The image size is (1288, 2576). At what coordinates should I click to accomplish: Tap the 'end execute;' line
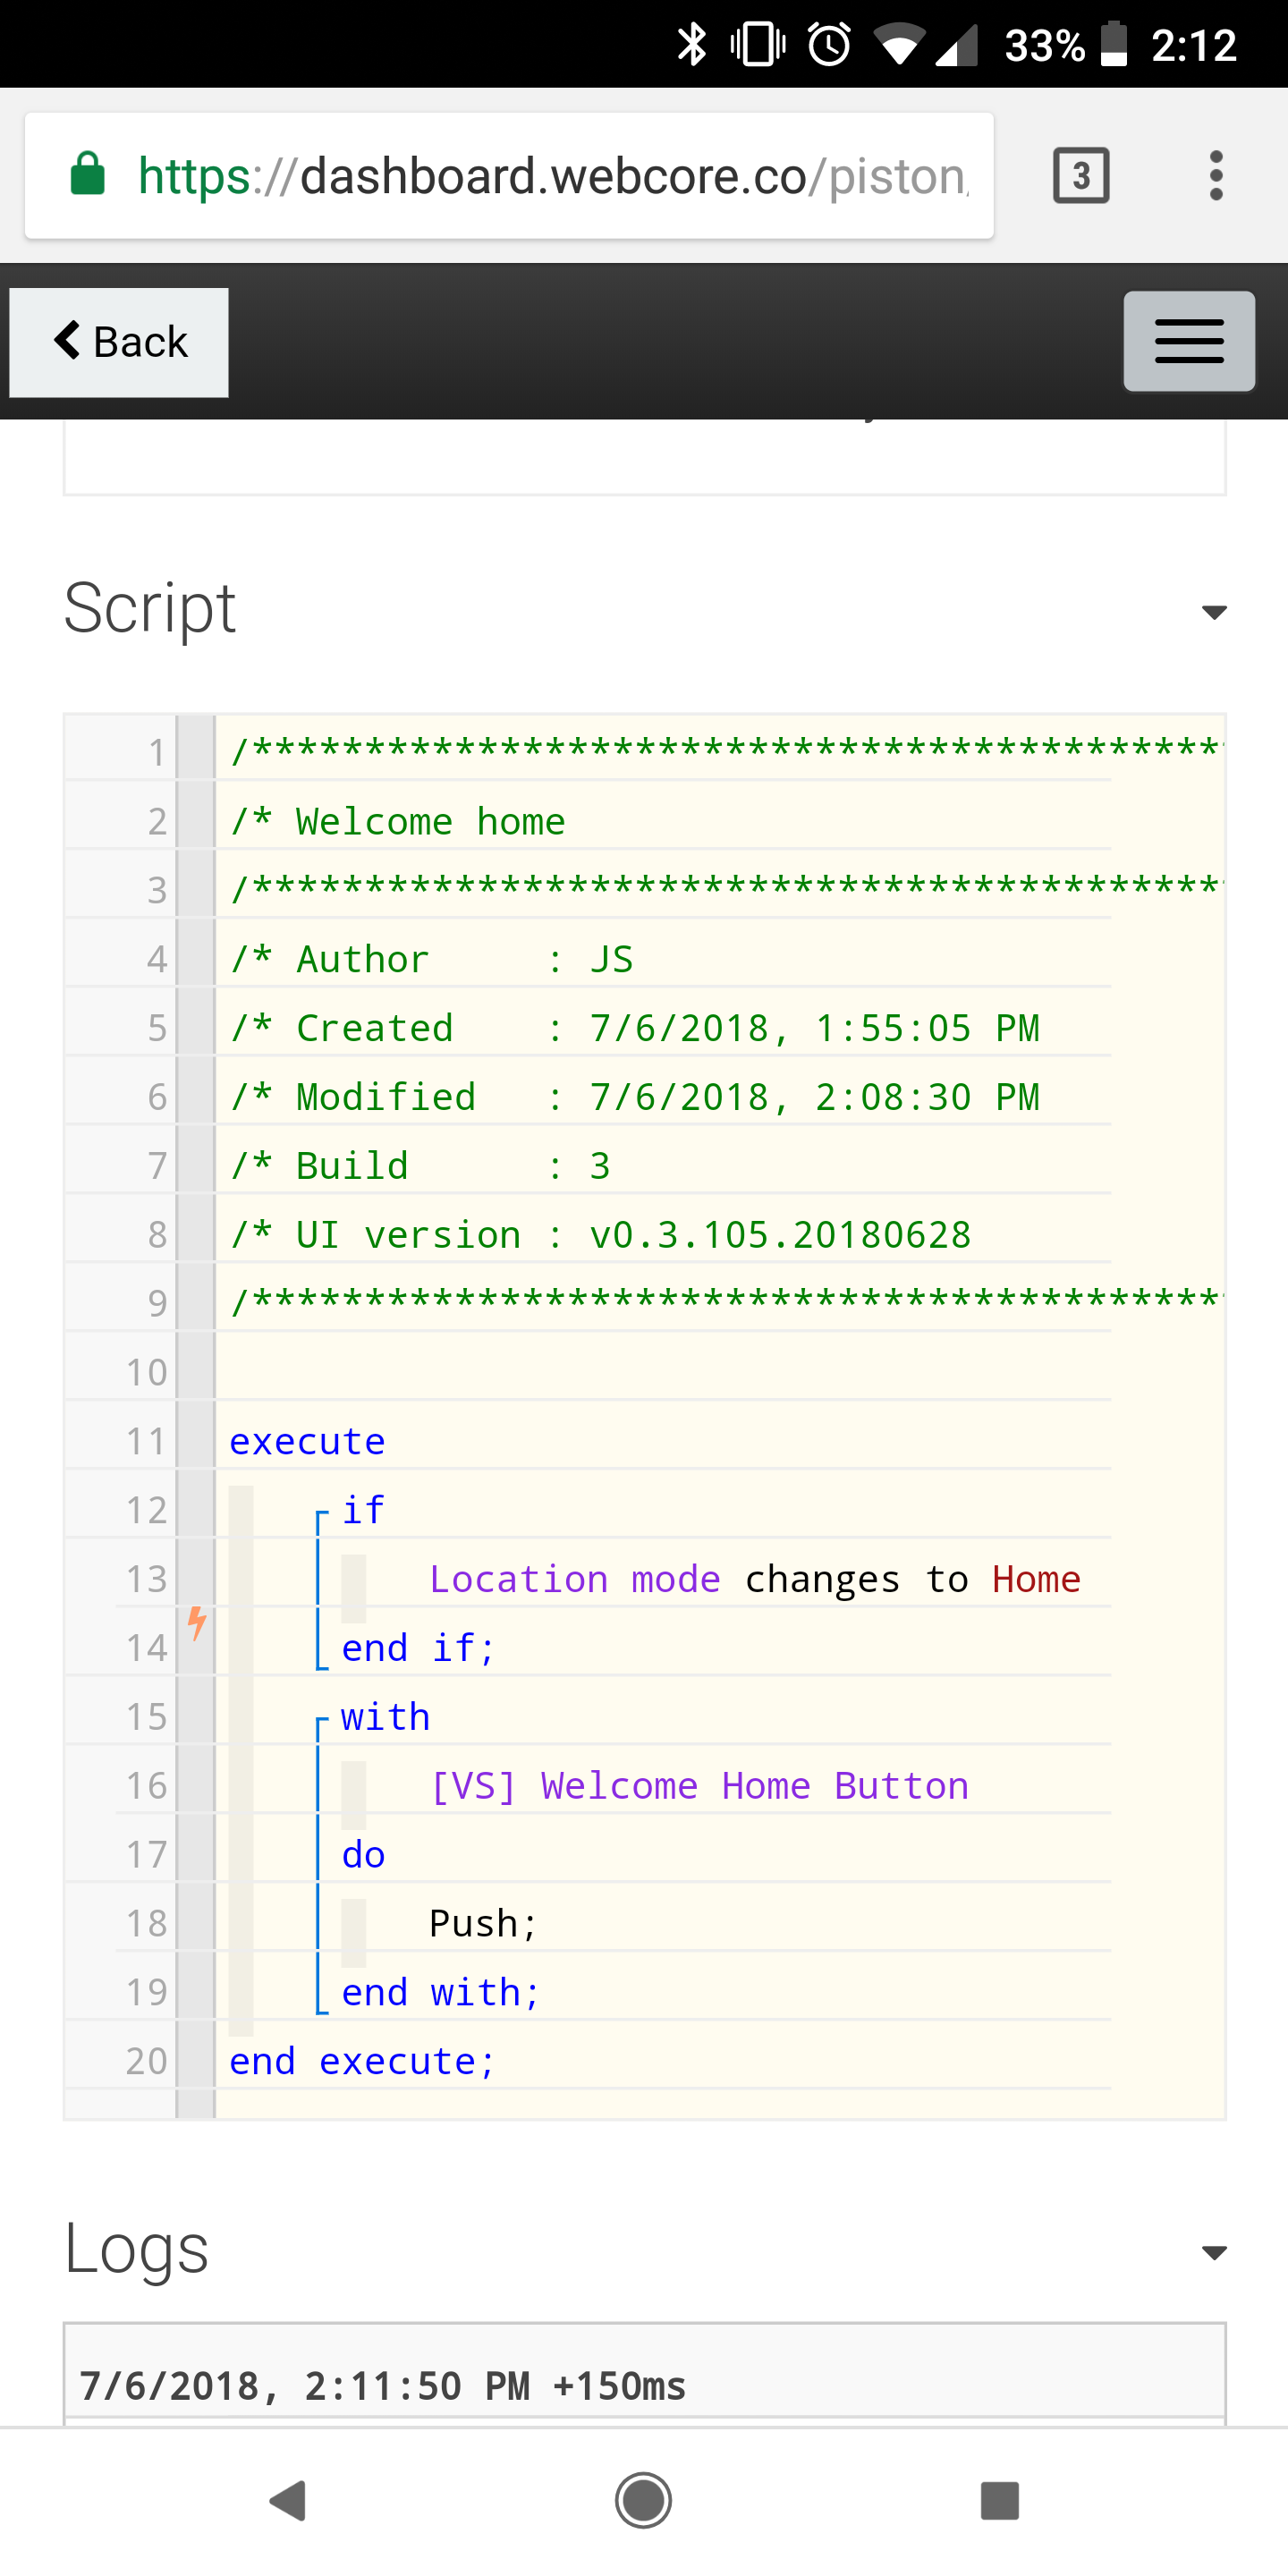coord(362,2061)
